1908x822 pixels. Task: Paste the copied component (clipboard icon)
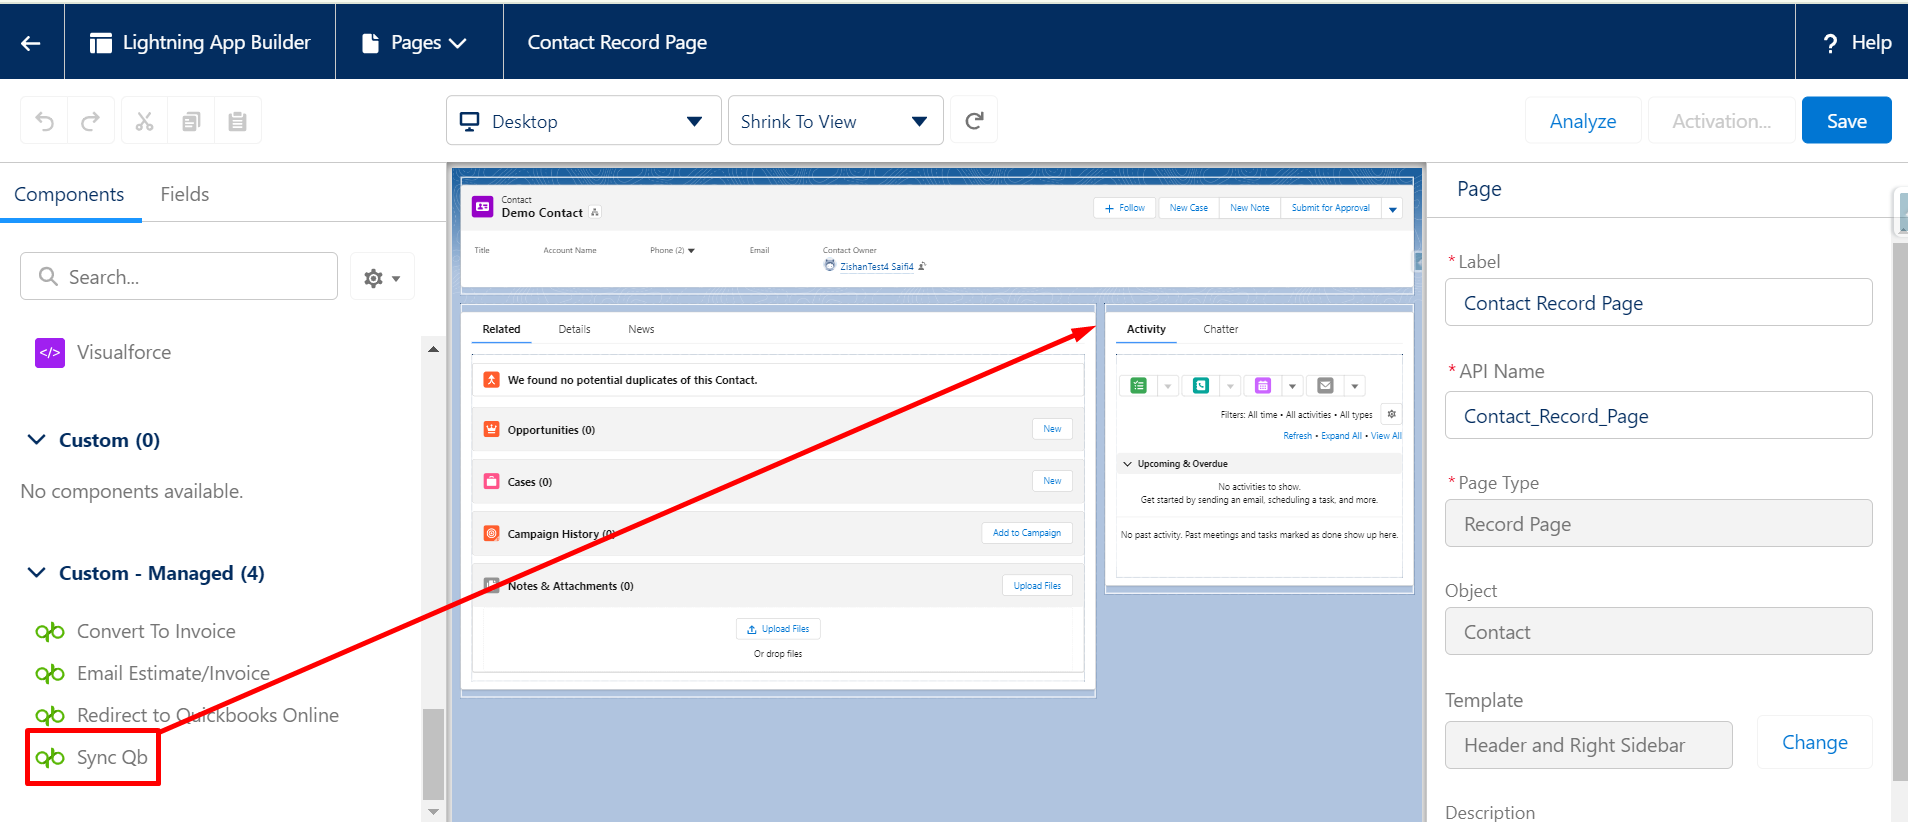point(237,121)
